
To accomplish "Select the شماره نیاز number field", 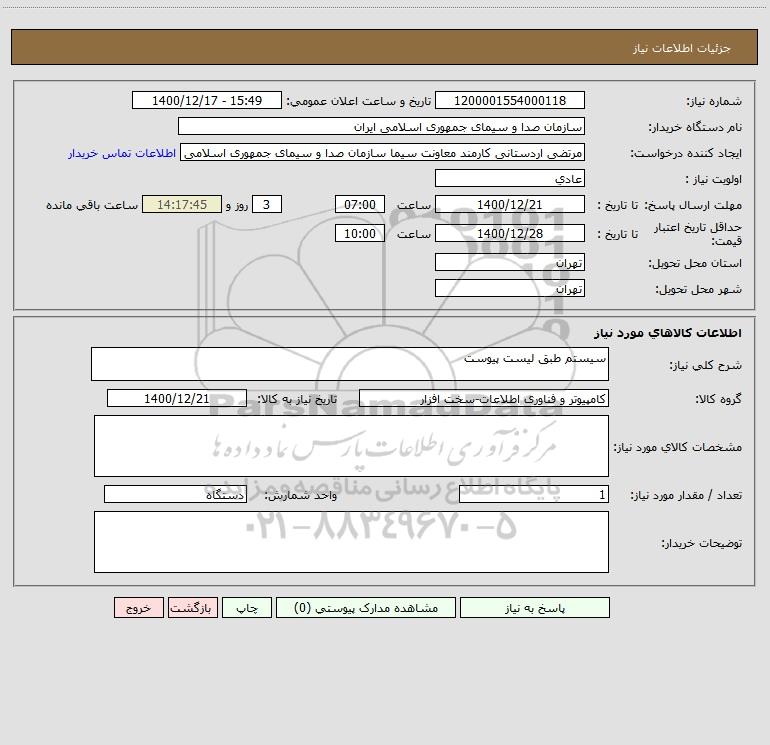I will tap(510, 100).
